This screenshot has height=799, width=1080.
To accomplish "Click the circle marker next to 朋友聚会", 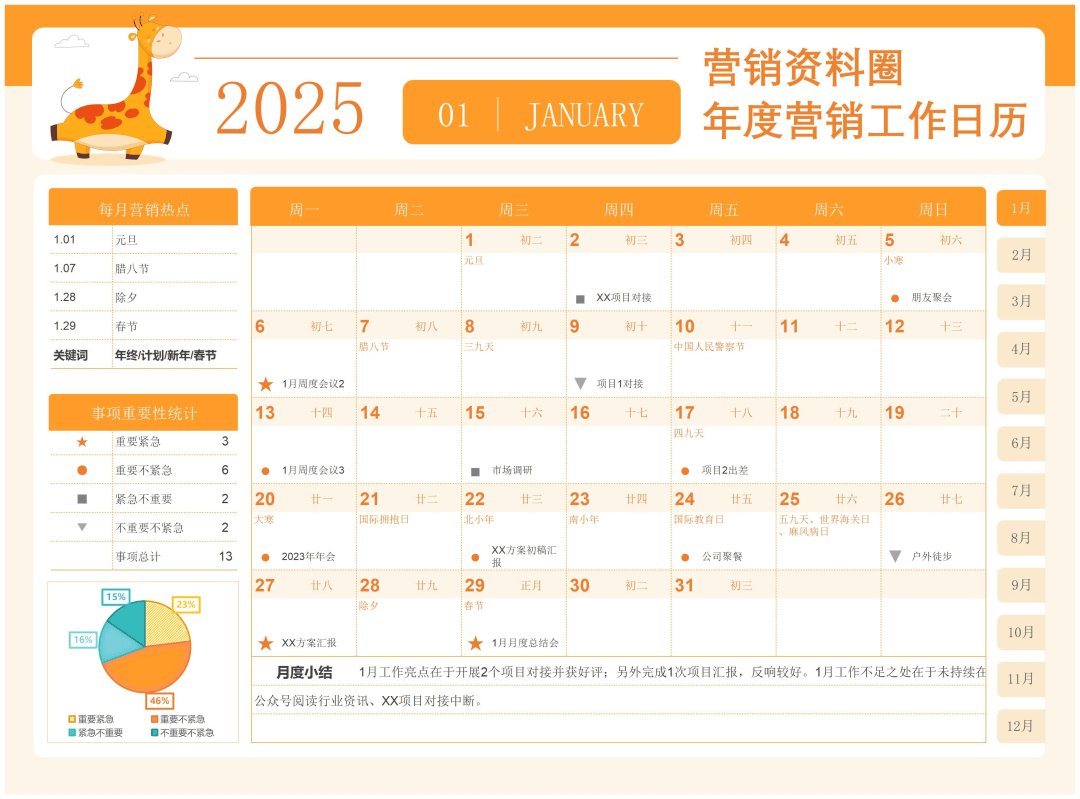I will point(893,295).
